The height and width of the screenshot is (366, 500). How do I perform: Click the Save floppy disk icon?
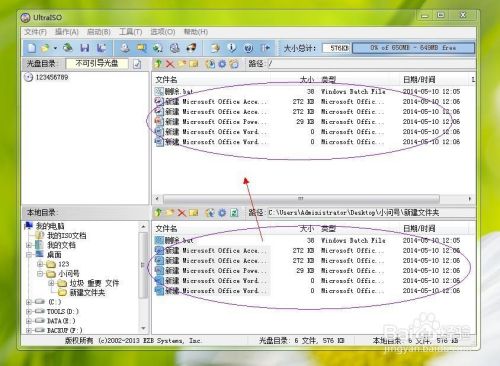85,48
